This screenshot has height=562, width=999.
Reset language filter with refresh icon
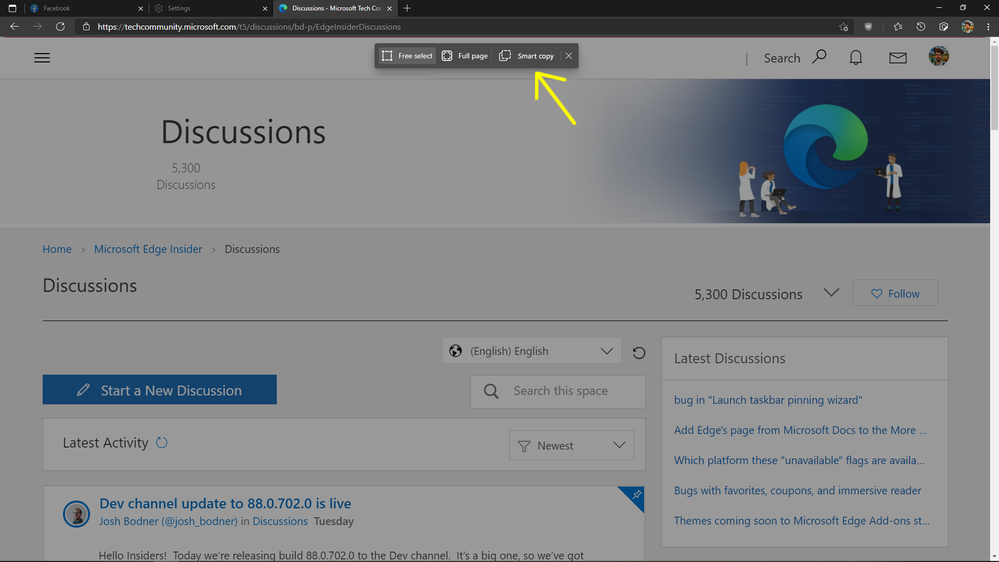point(638,352)
